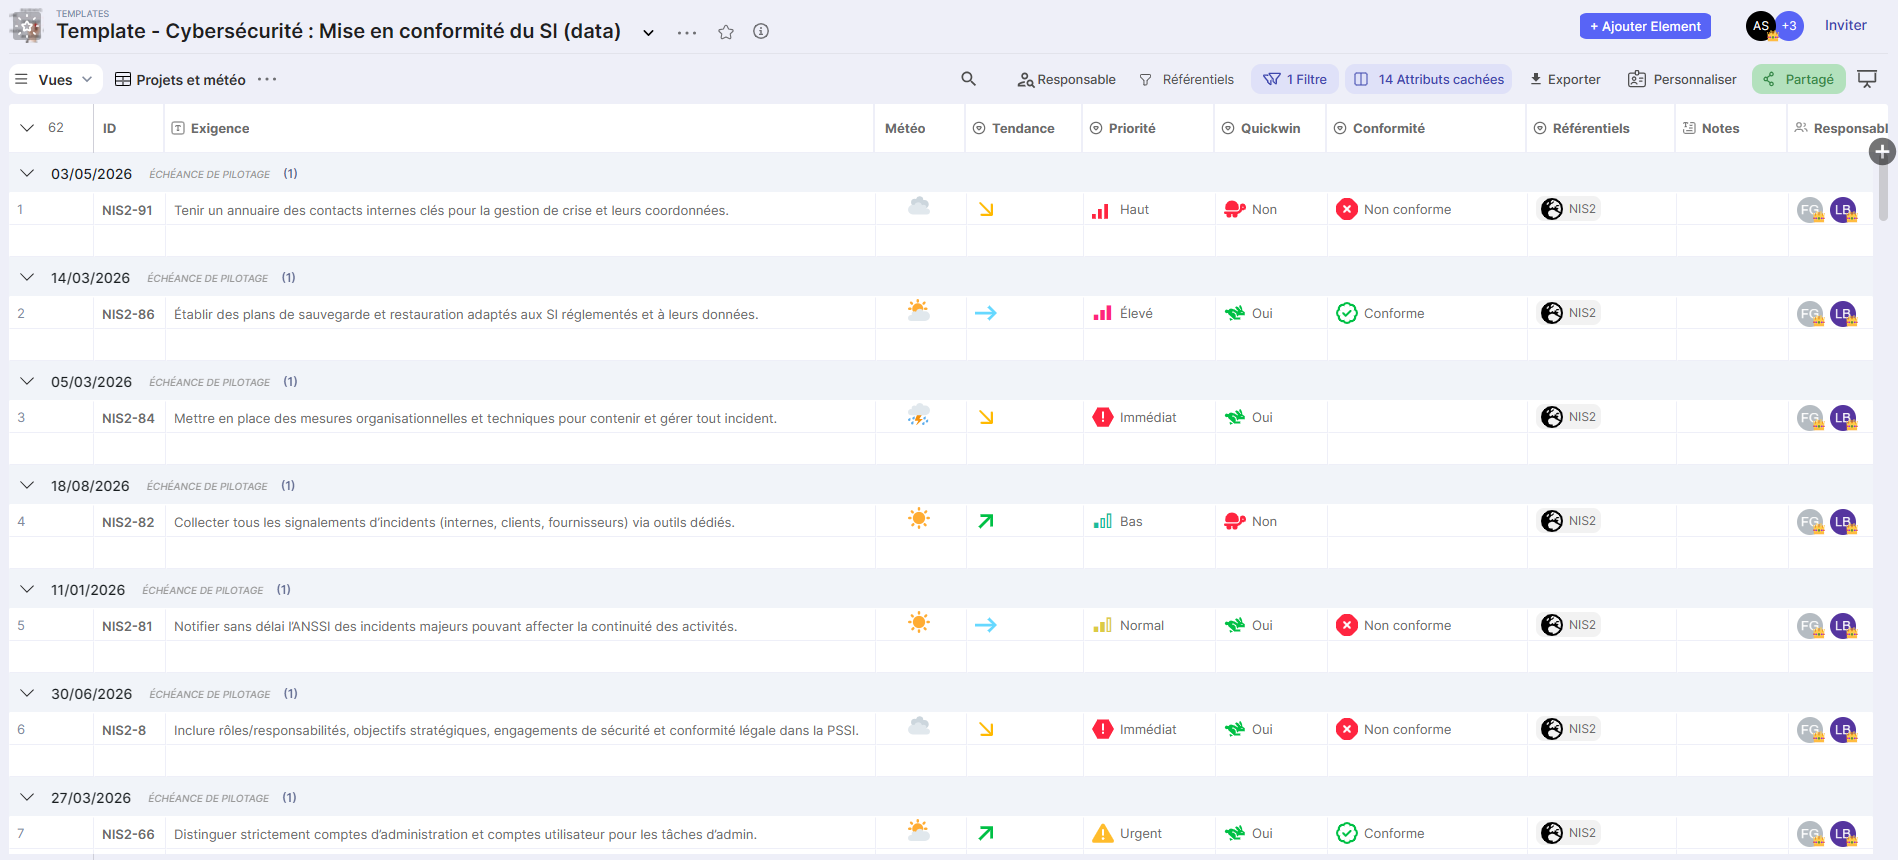Image resolution: width=1898 pixels, height=860 pixels.
Task: Toggle the 14 Attributs cachées visibility
Action: (x=1428, y=80)
